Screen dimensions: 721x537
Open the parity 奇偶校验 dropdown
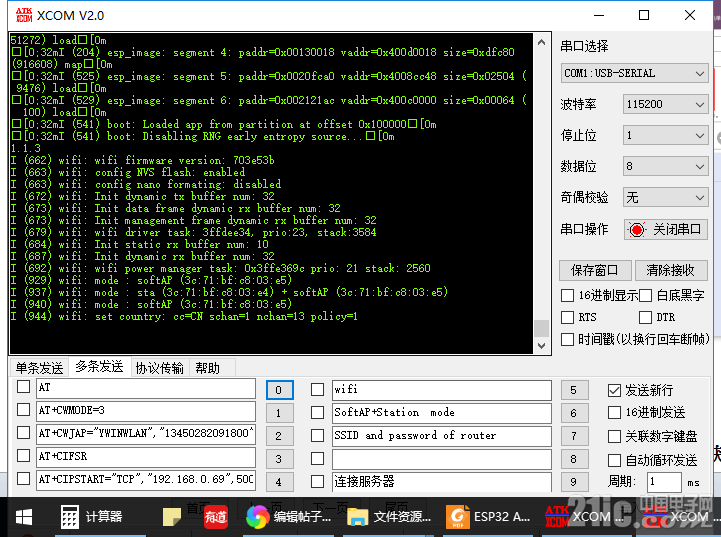[665, 198]
